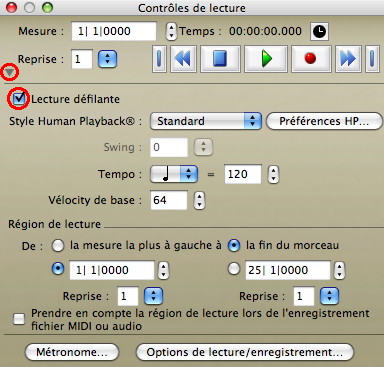The width and height of the screenshot is (384, 367).
Task: Enable Prendre en compte la région de lecture checkbox
Action: pyautogui.click(x=19, y=319)
